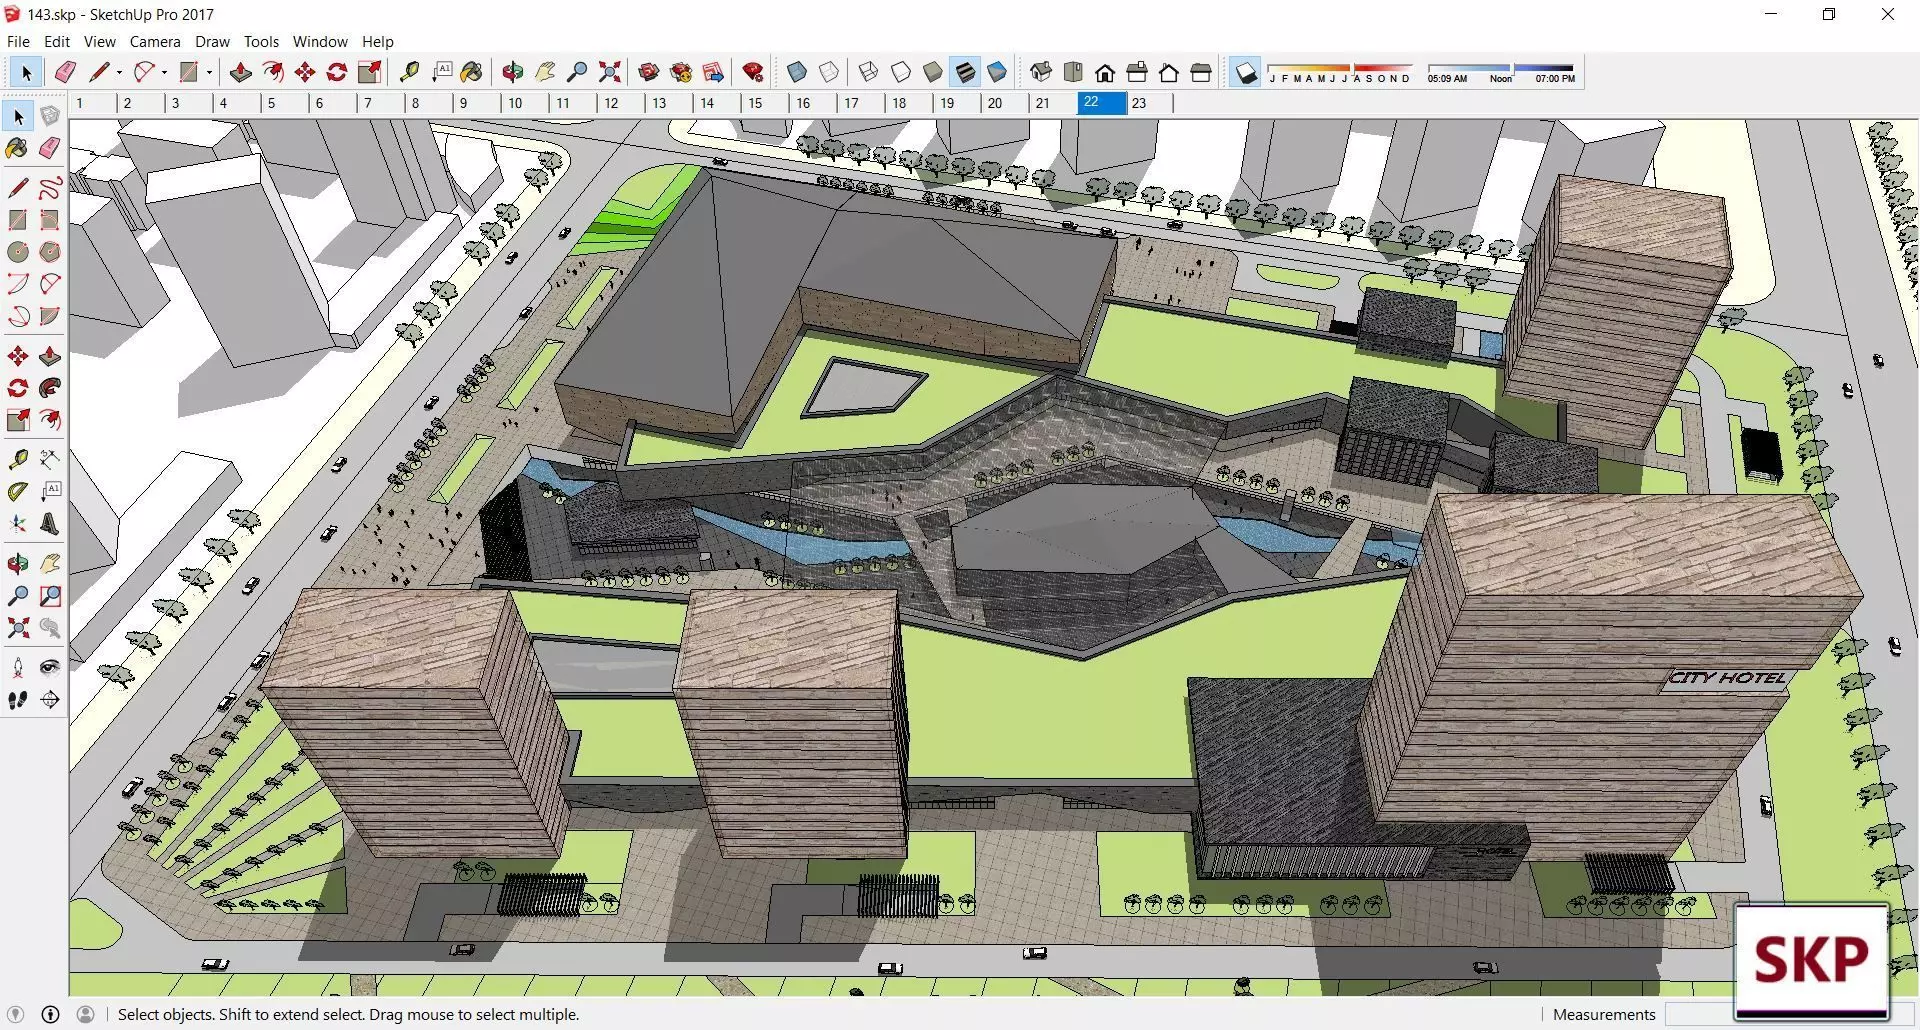This screenshot has width=1920, height=1030.
Task: Select the Move tool in top toolbar
Action: pos(305,72)
